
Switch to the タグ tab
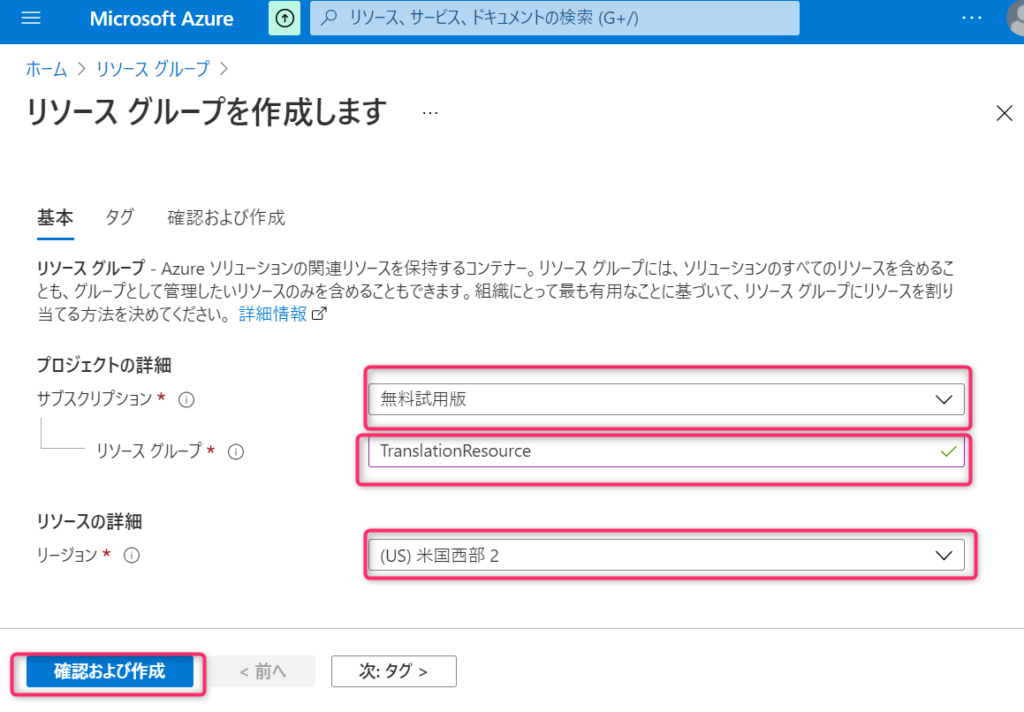120,218
